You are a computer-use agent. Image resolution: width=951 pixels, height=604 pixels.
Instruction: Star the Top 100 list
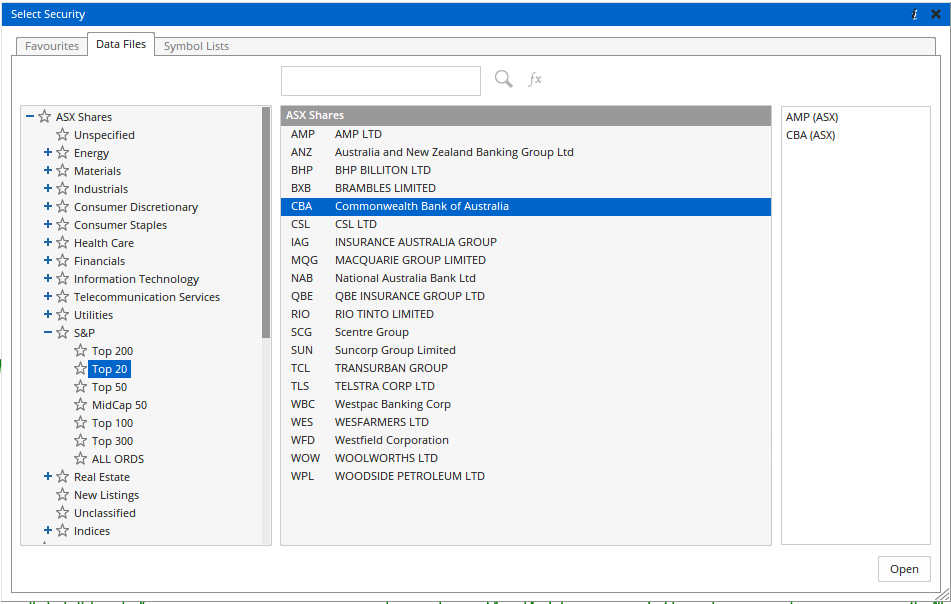[x=81, y=423]
